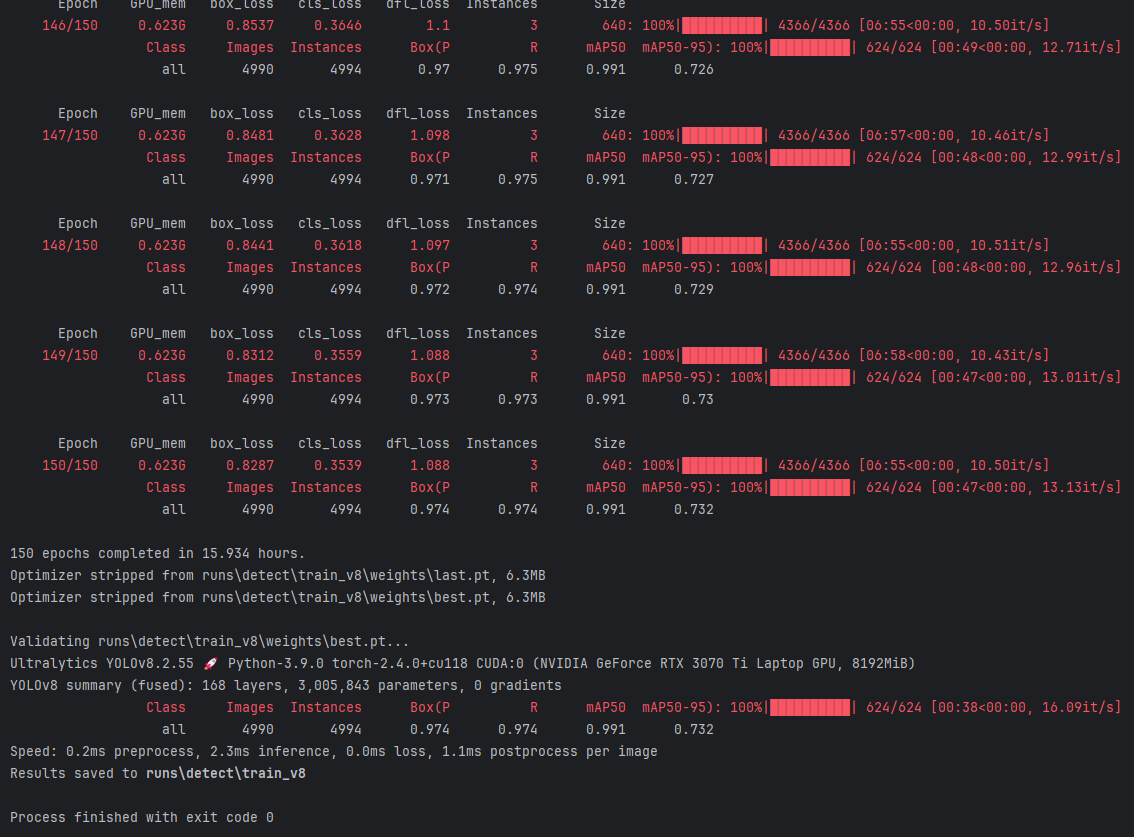Click the training progress bar for epoch 147/150

click(722, 135)
